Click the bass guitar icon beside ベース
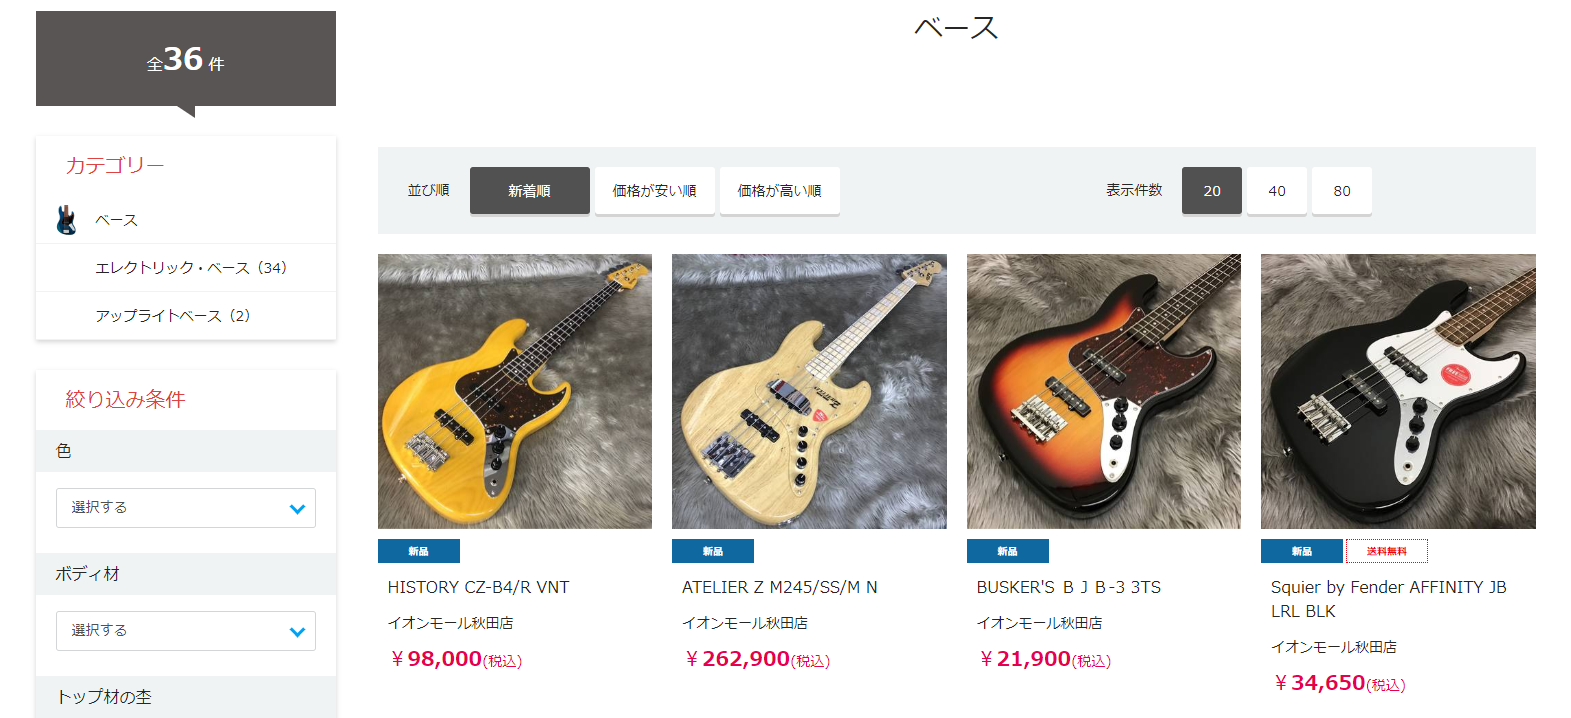Screen dimensions: 1571x718 point(66,220)
